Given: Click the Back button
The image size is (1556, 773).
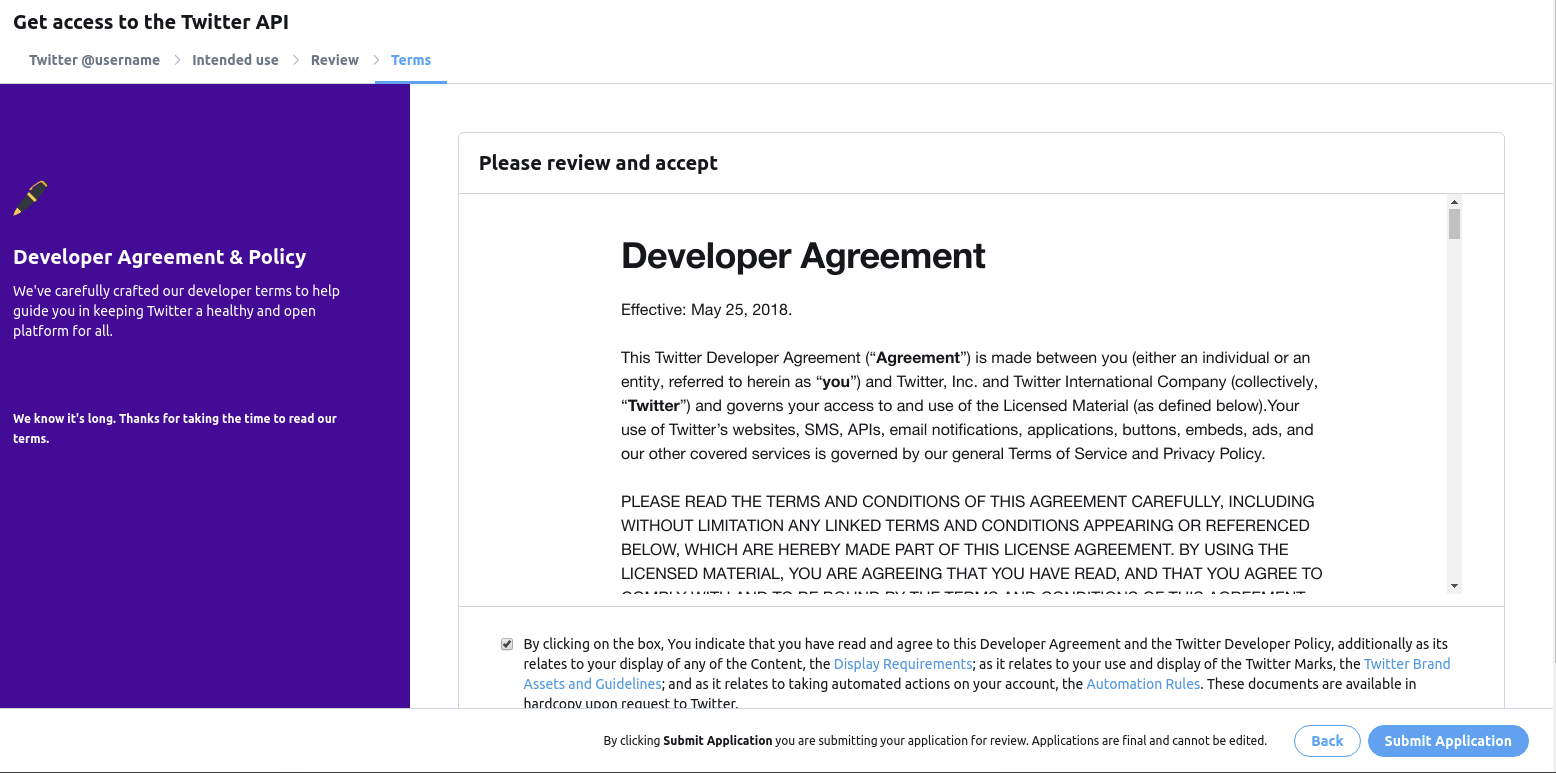Looking at the screenshot, I should point(1327,740).
